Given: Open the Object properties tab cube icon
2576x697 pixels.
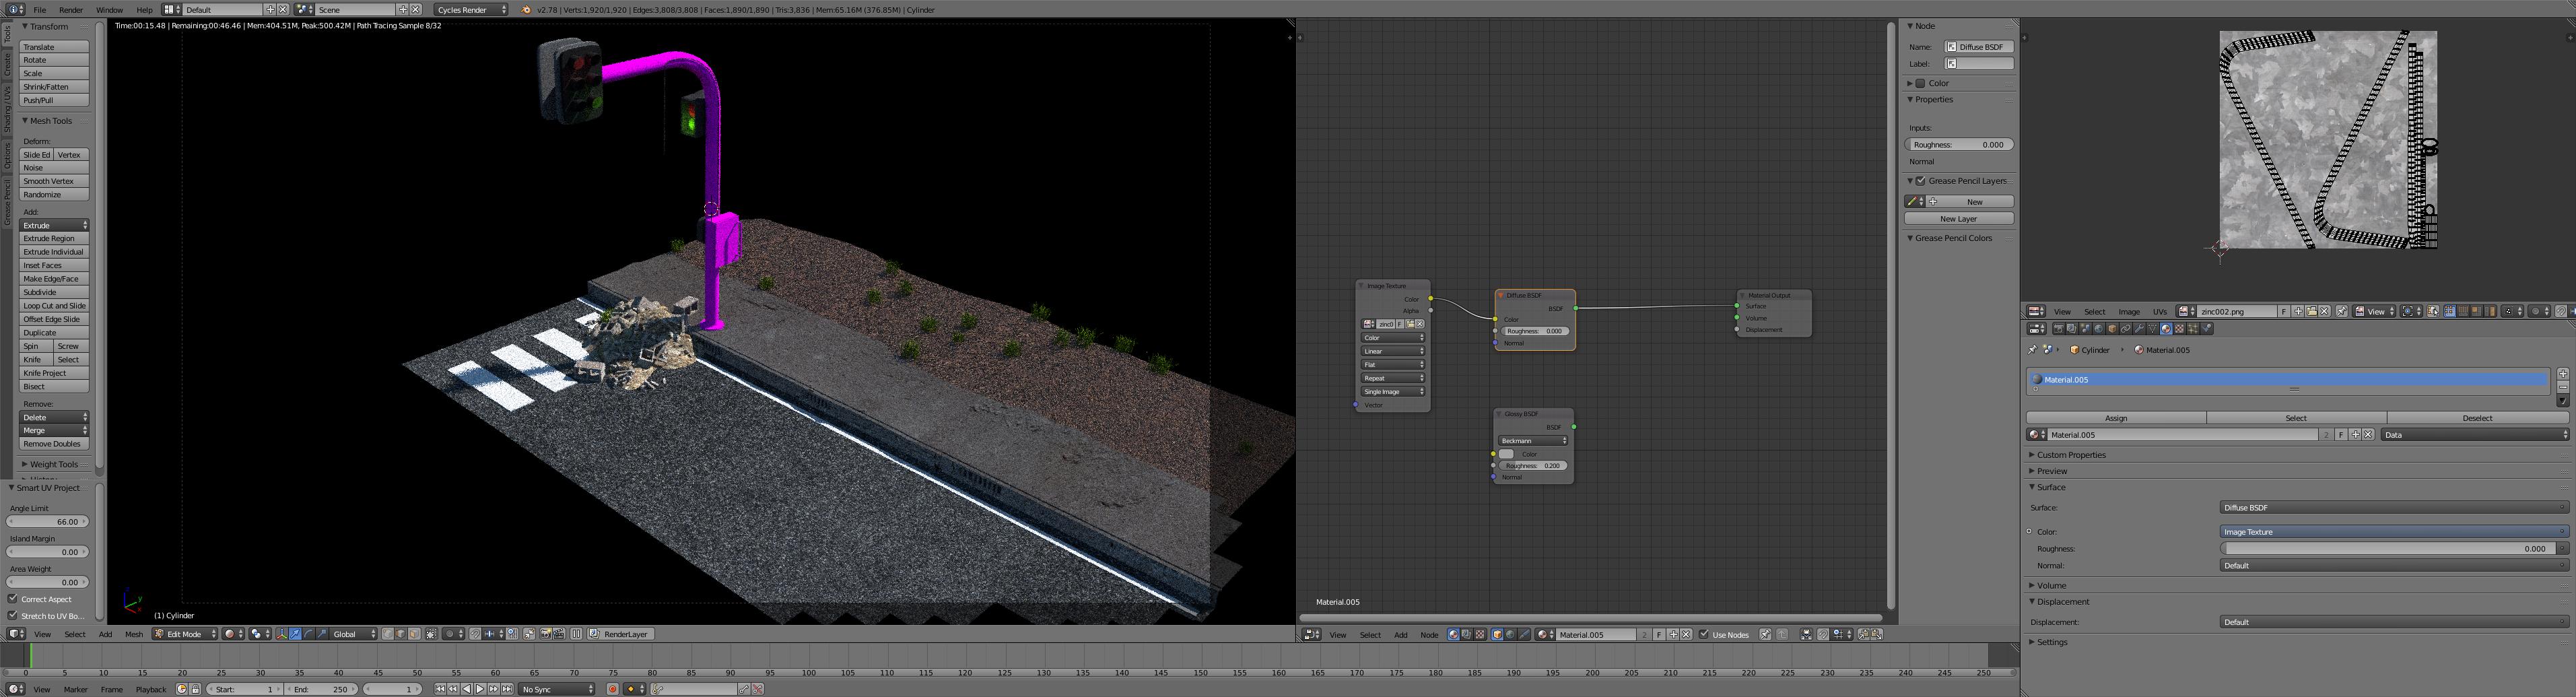Looking at the screenshot, I should (x=2112, y=329).
